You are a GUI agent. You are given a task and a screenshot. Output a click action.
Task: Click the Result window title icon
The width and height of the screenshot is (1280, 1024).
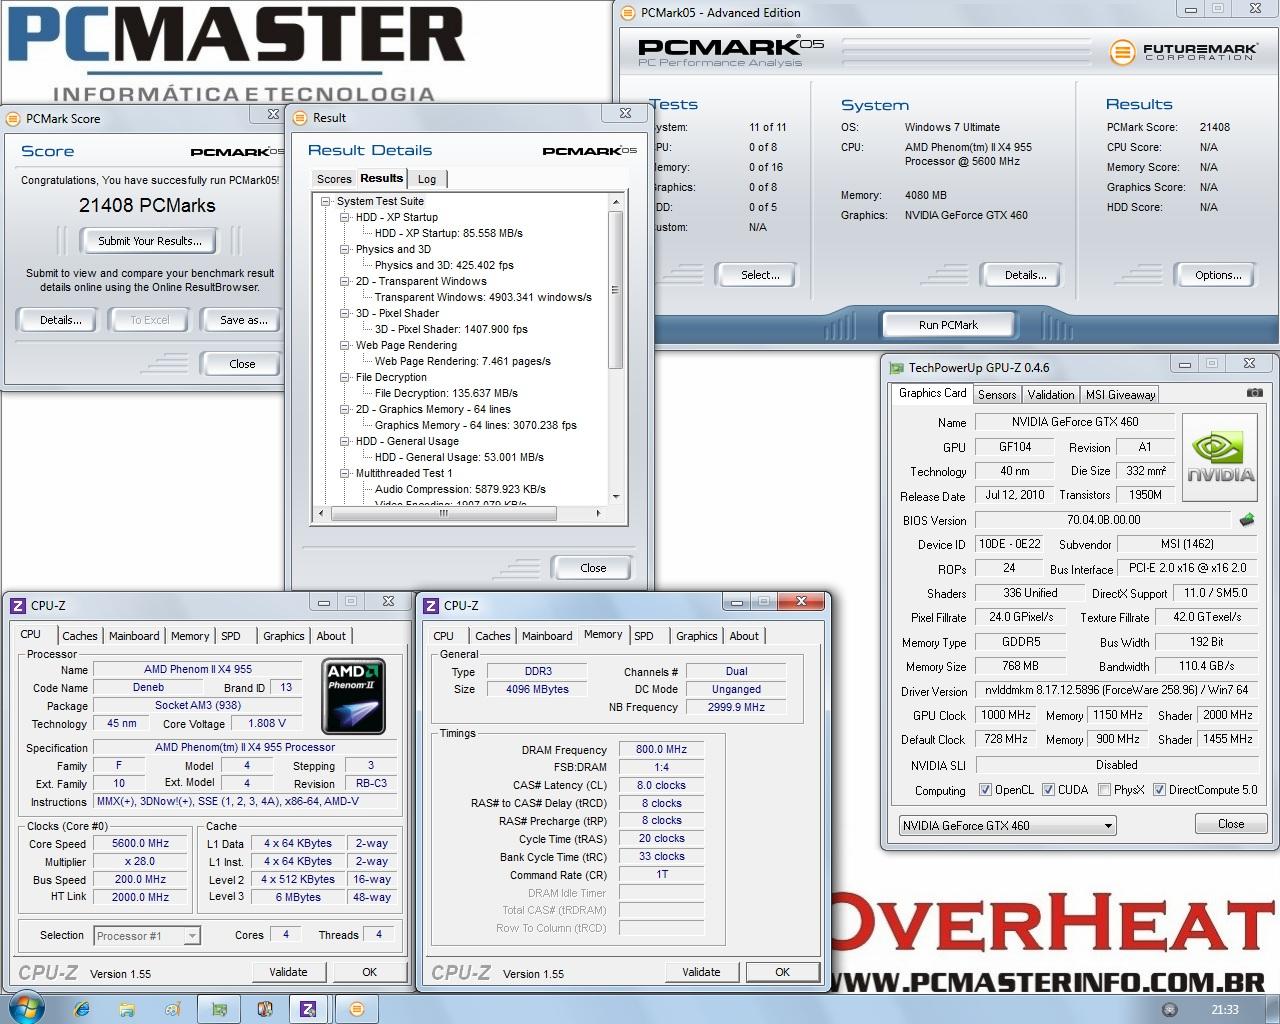tap(300, 117)
